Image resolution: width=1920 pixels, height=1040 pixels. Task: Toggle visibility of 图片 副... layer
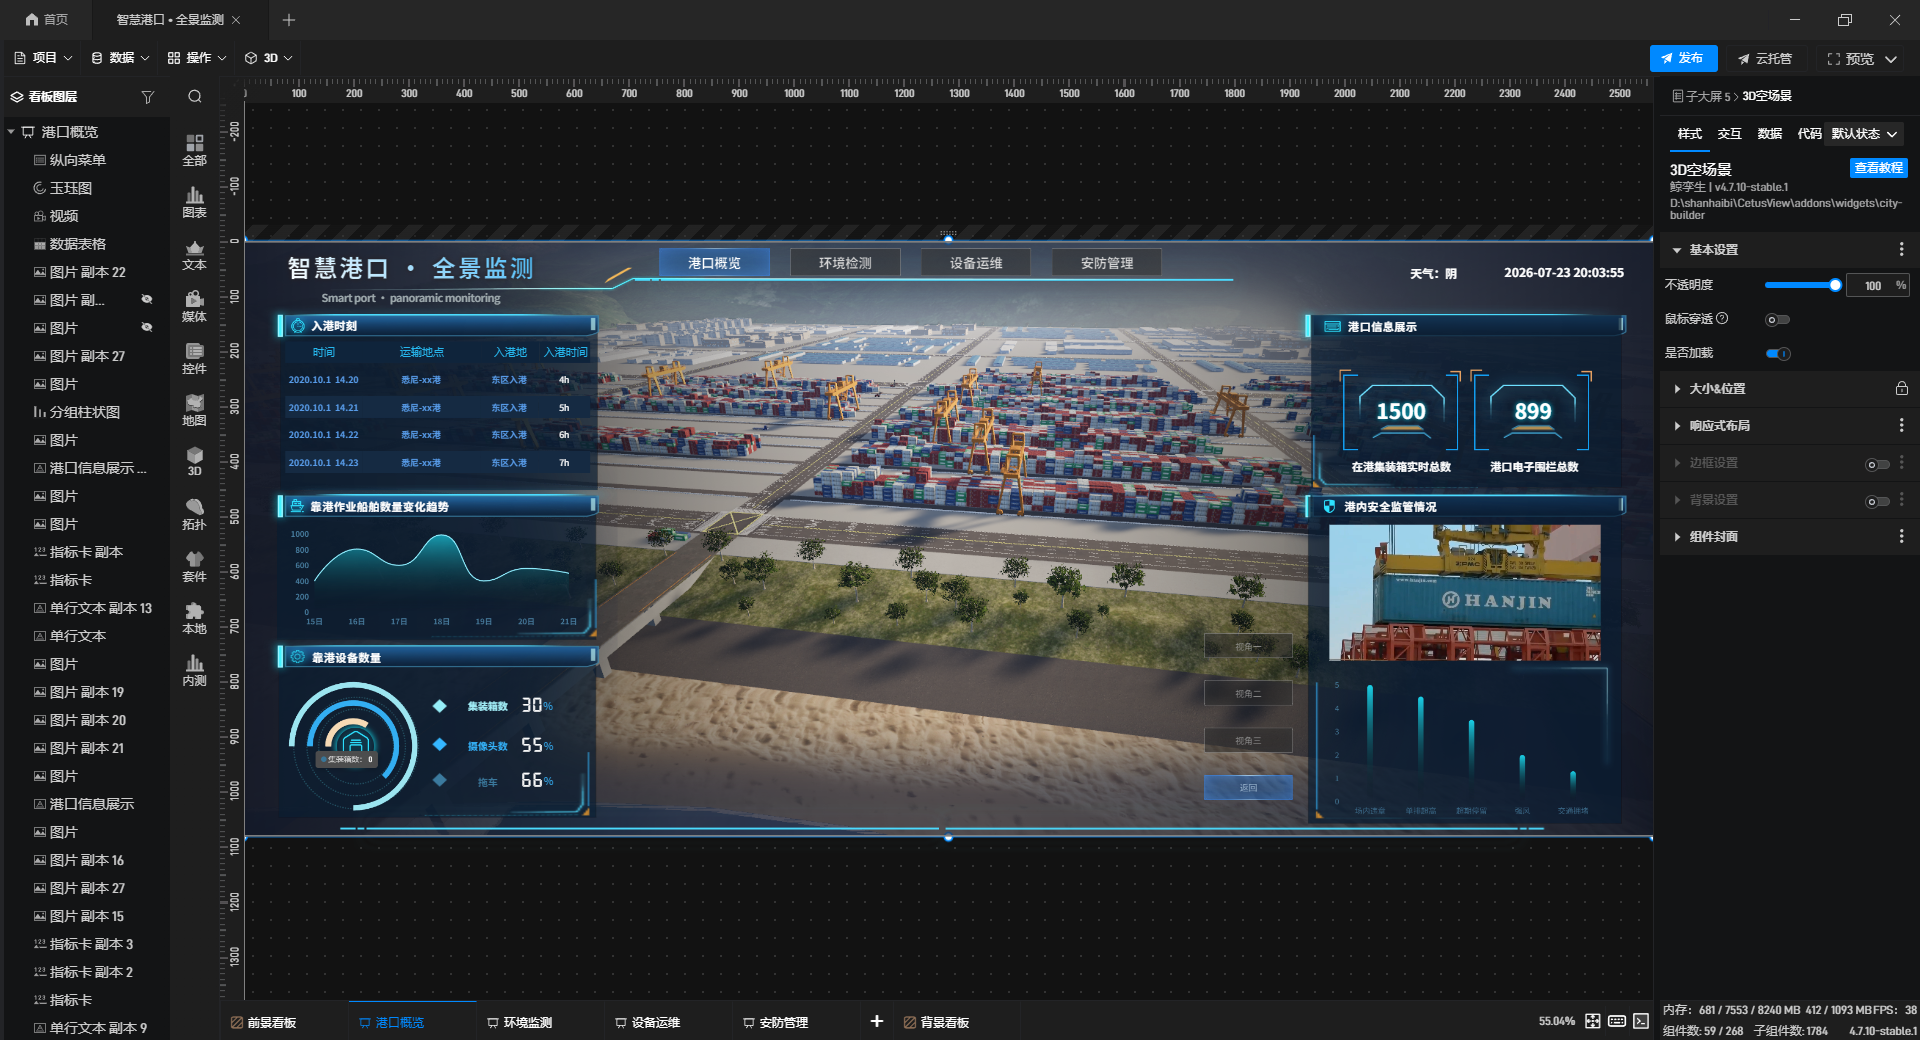click(x=147, y=299)
